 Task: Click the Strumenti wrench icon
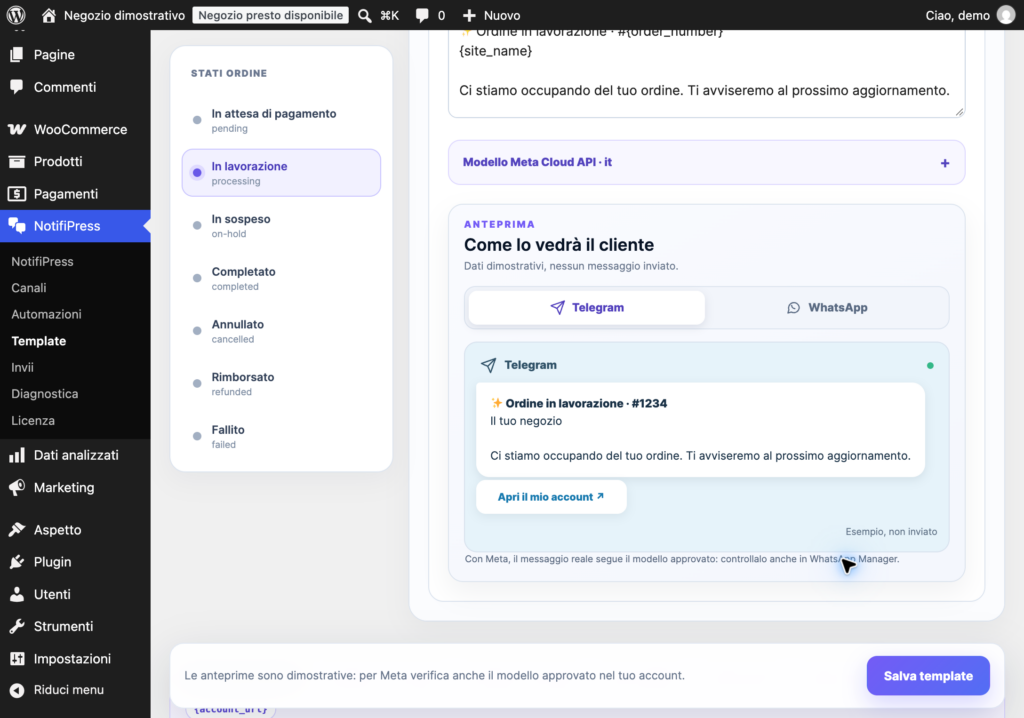point(17,627)
